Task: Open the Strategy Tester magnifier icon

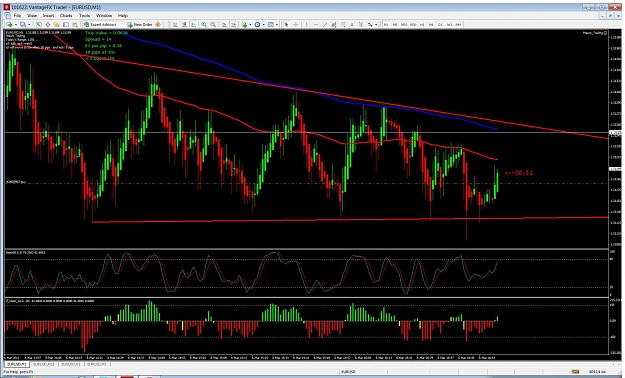Action: click(75, 24)
